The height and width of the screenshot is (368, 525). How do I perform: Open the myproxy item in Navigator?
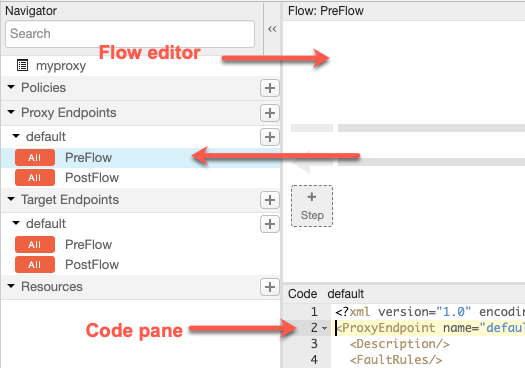[61, 66]
